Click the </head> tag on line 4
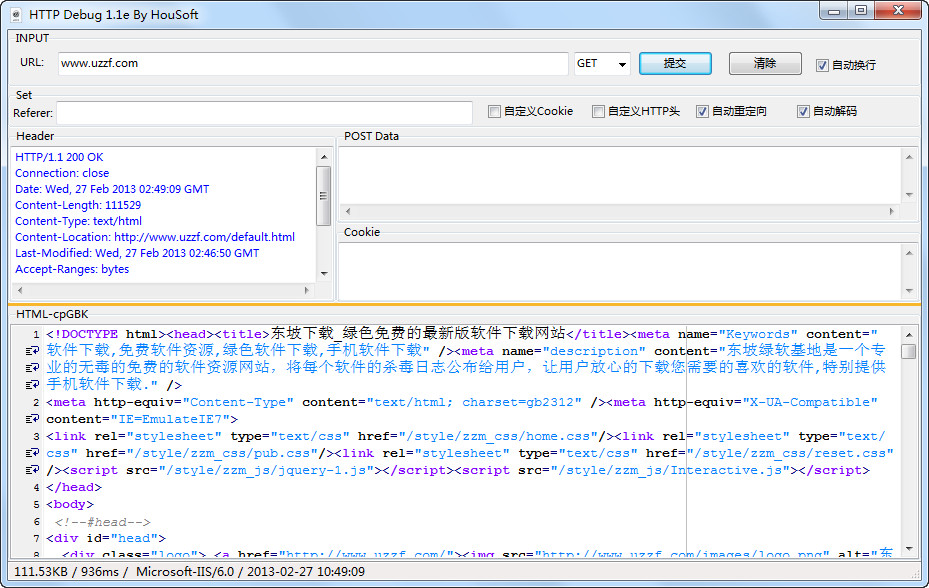This screenshot has height=588, width=929. click(x=74, y=487)
